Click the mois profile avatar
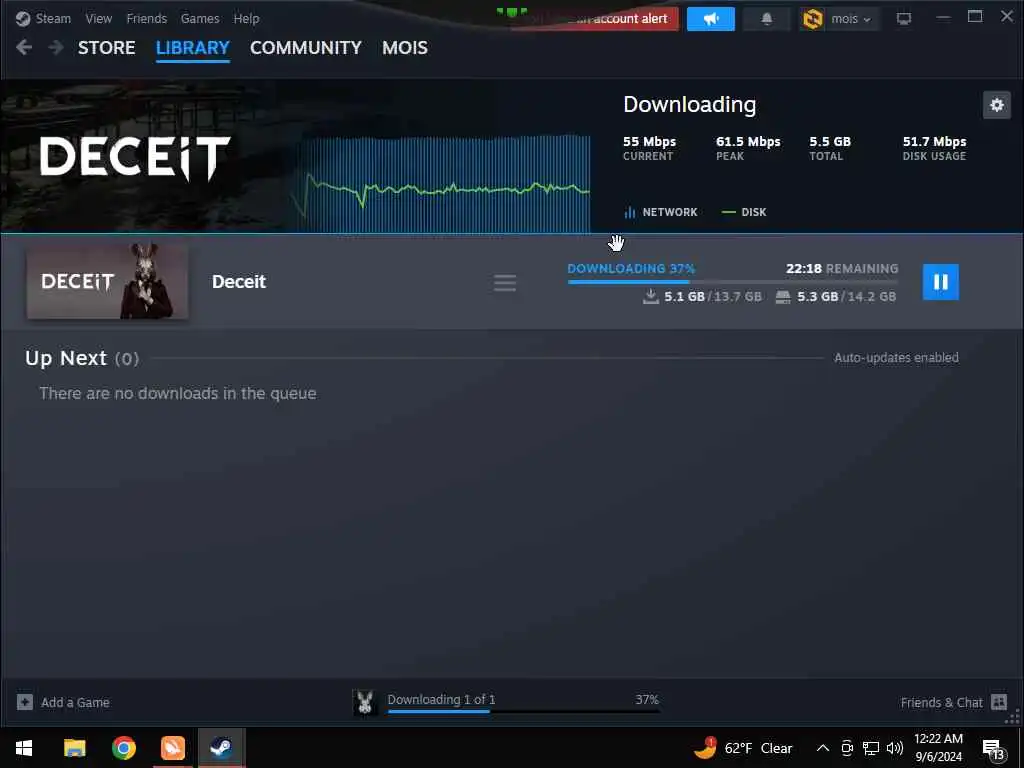Viewport: 1024px width, 768px height. [812, 19]
